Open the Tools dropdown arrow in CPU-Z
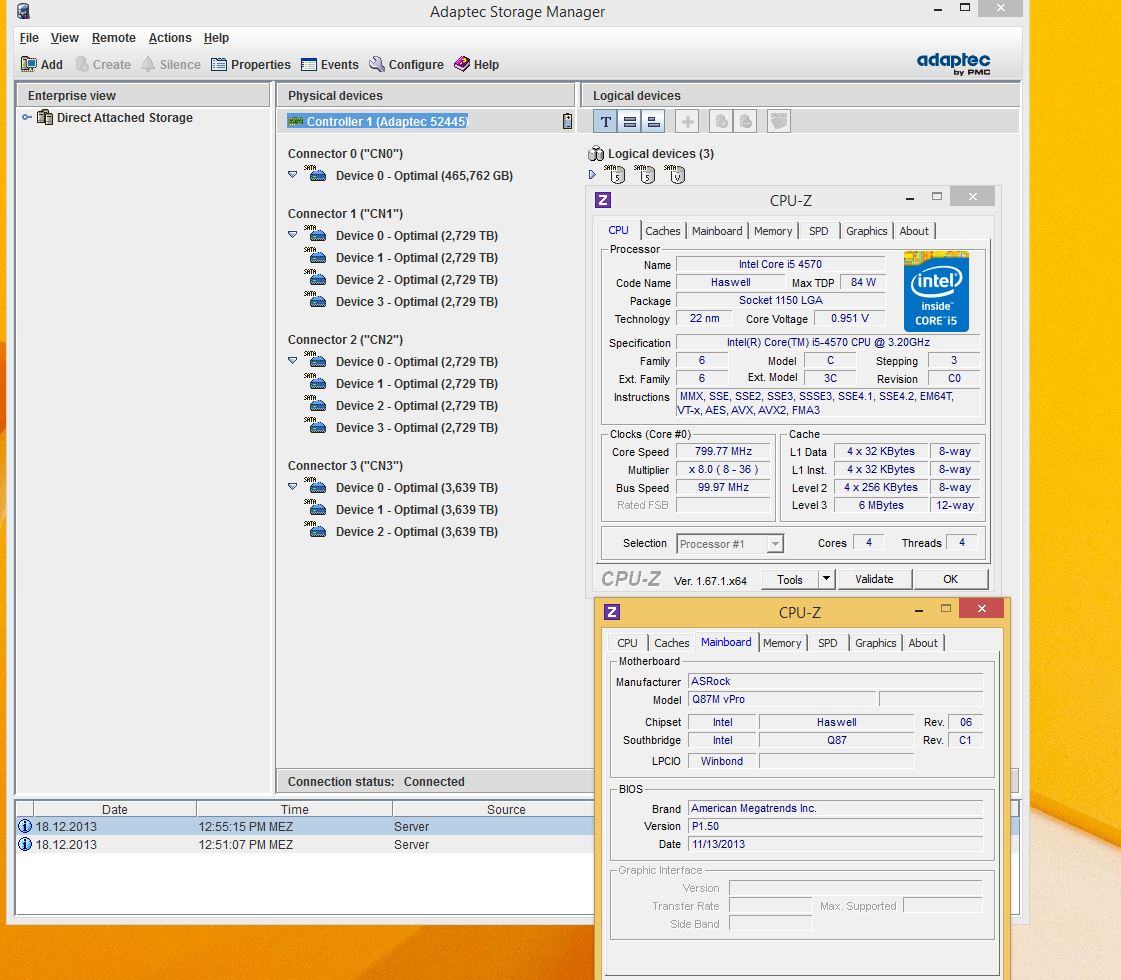1121x980 pixels. [826, 578]
